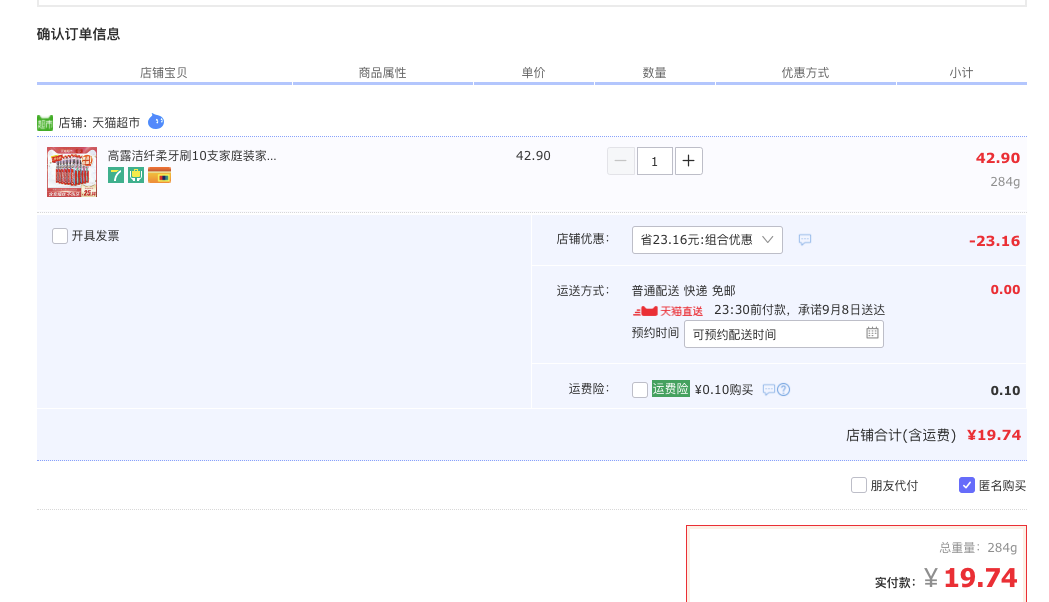The height and width of the screenshot is (602, 1049).
Task: Click the 0.10 insurance fee value
Action: (x=1005, y=391)
